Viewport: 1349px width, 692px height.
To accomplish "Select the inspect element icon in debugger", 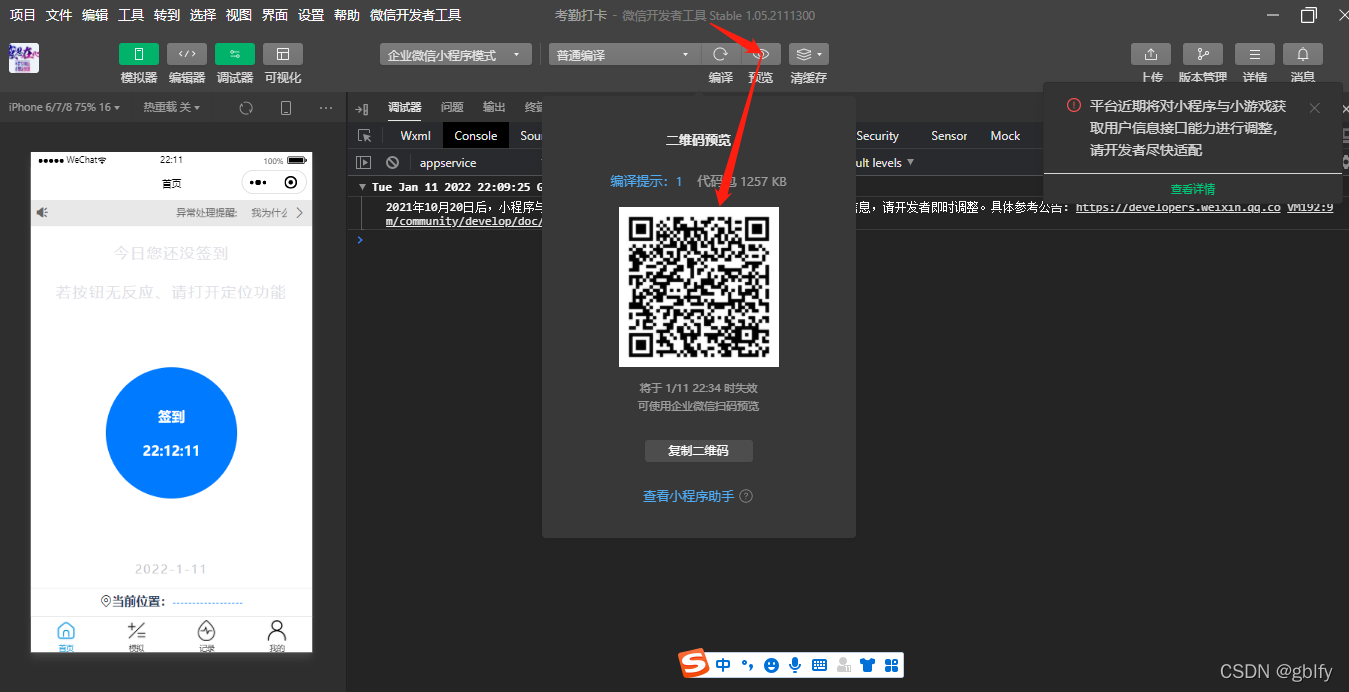I will tap(366, 135).
